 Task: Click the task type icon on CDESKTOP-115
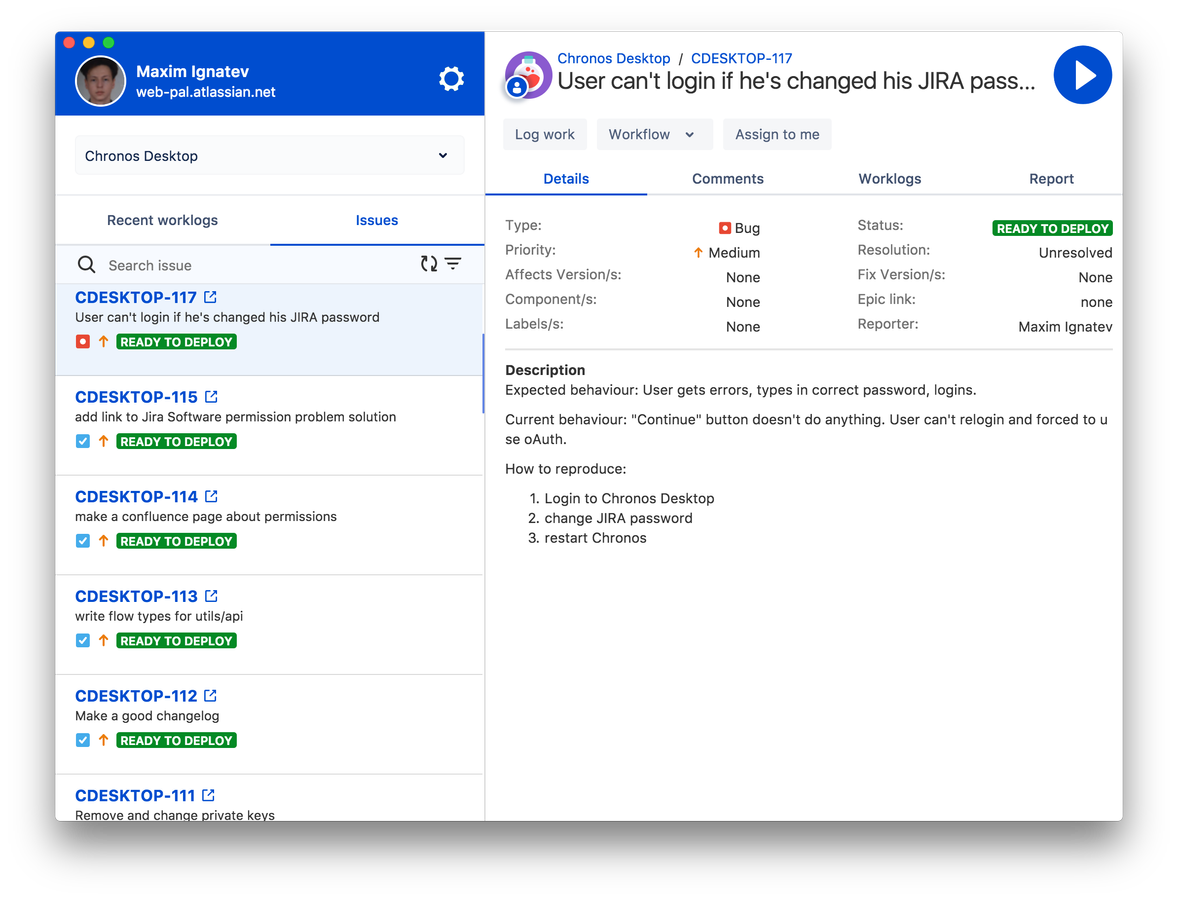coord(83,441)
